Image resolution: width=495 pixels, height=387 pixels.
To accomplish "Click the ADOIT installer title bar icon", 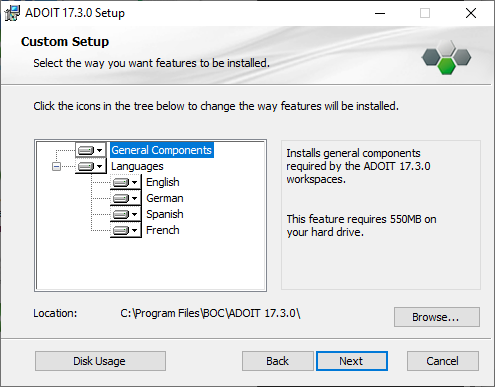I will click(x=12, y=13).
